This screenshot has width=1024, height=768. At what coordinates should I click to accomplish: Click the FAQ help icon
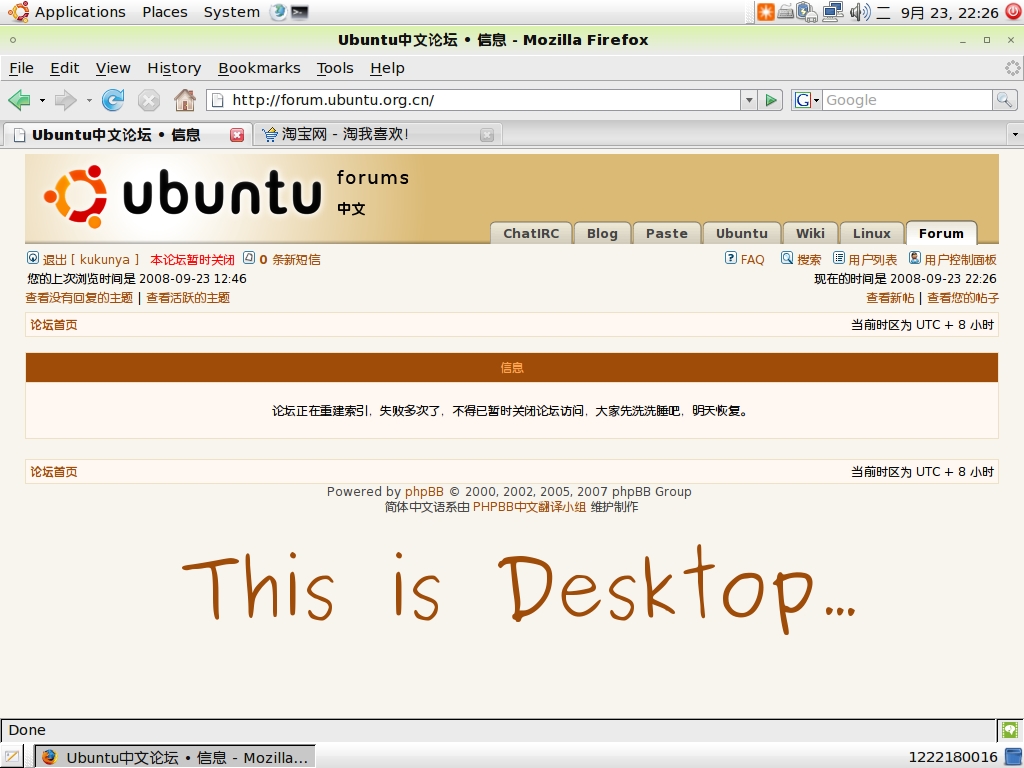coord(731,258)
